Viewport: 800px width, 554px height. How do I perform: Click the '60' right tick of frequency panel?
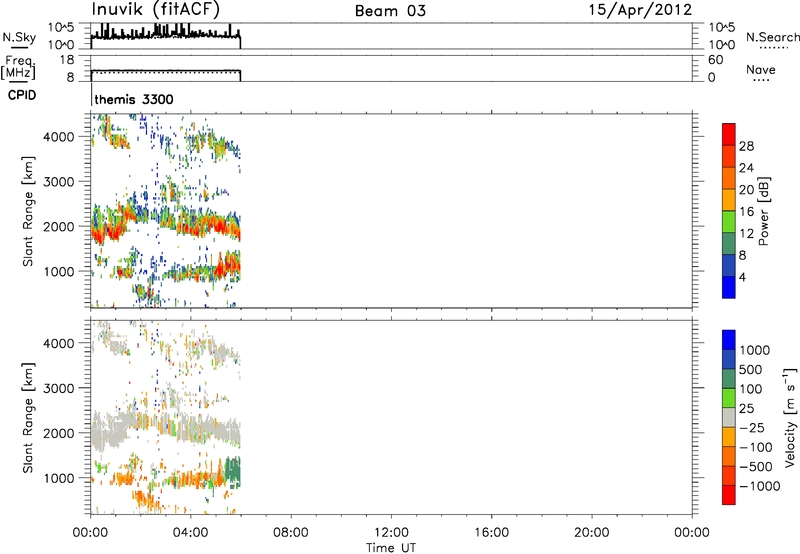716,60
